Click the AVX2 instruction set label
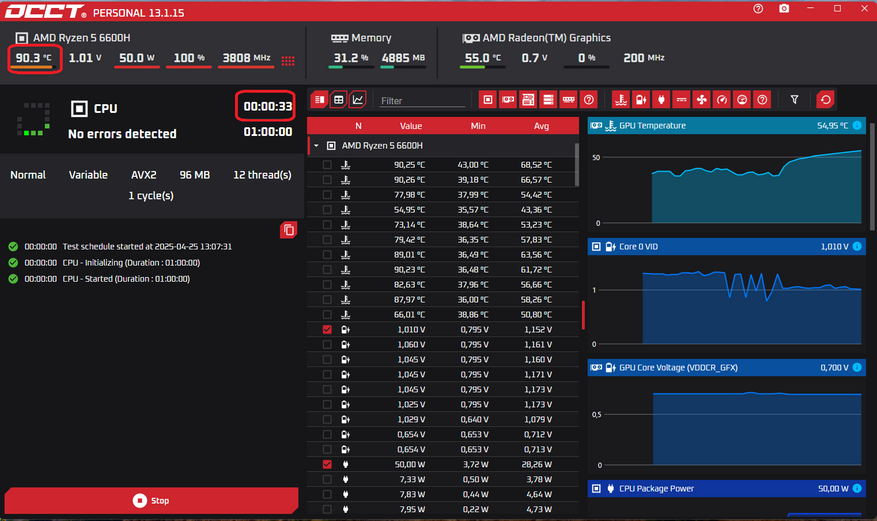 [x=144, y=175]
